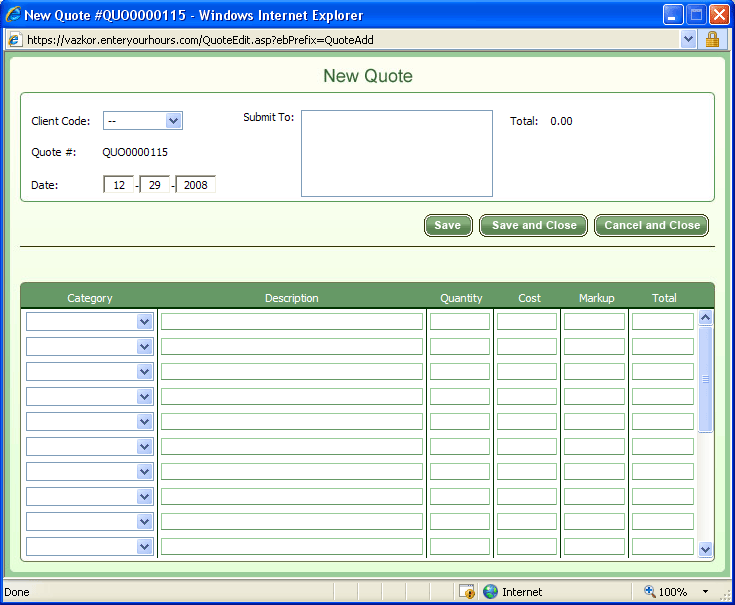The height and width of the screenshot is (605, 735).
Task: Click the table scrollbar down arrow
Action: [x=705, y=549]
